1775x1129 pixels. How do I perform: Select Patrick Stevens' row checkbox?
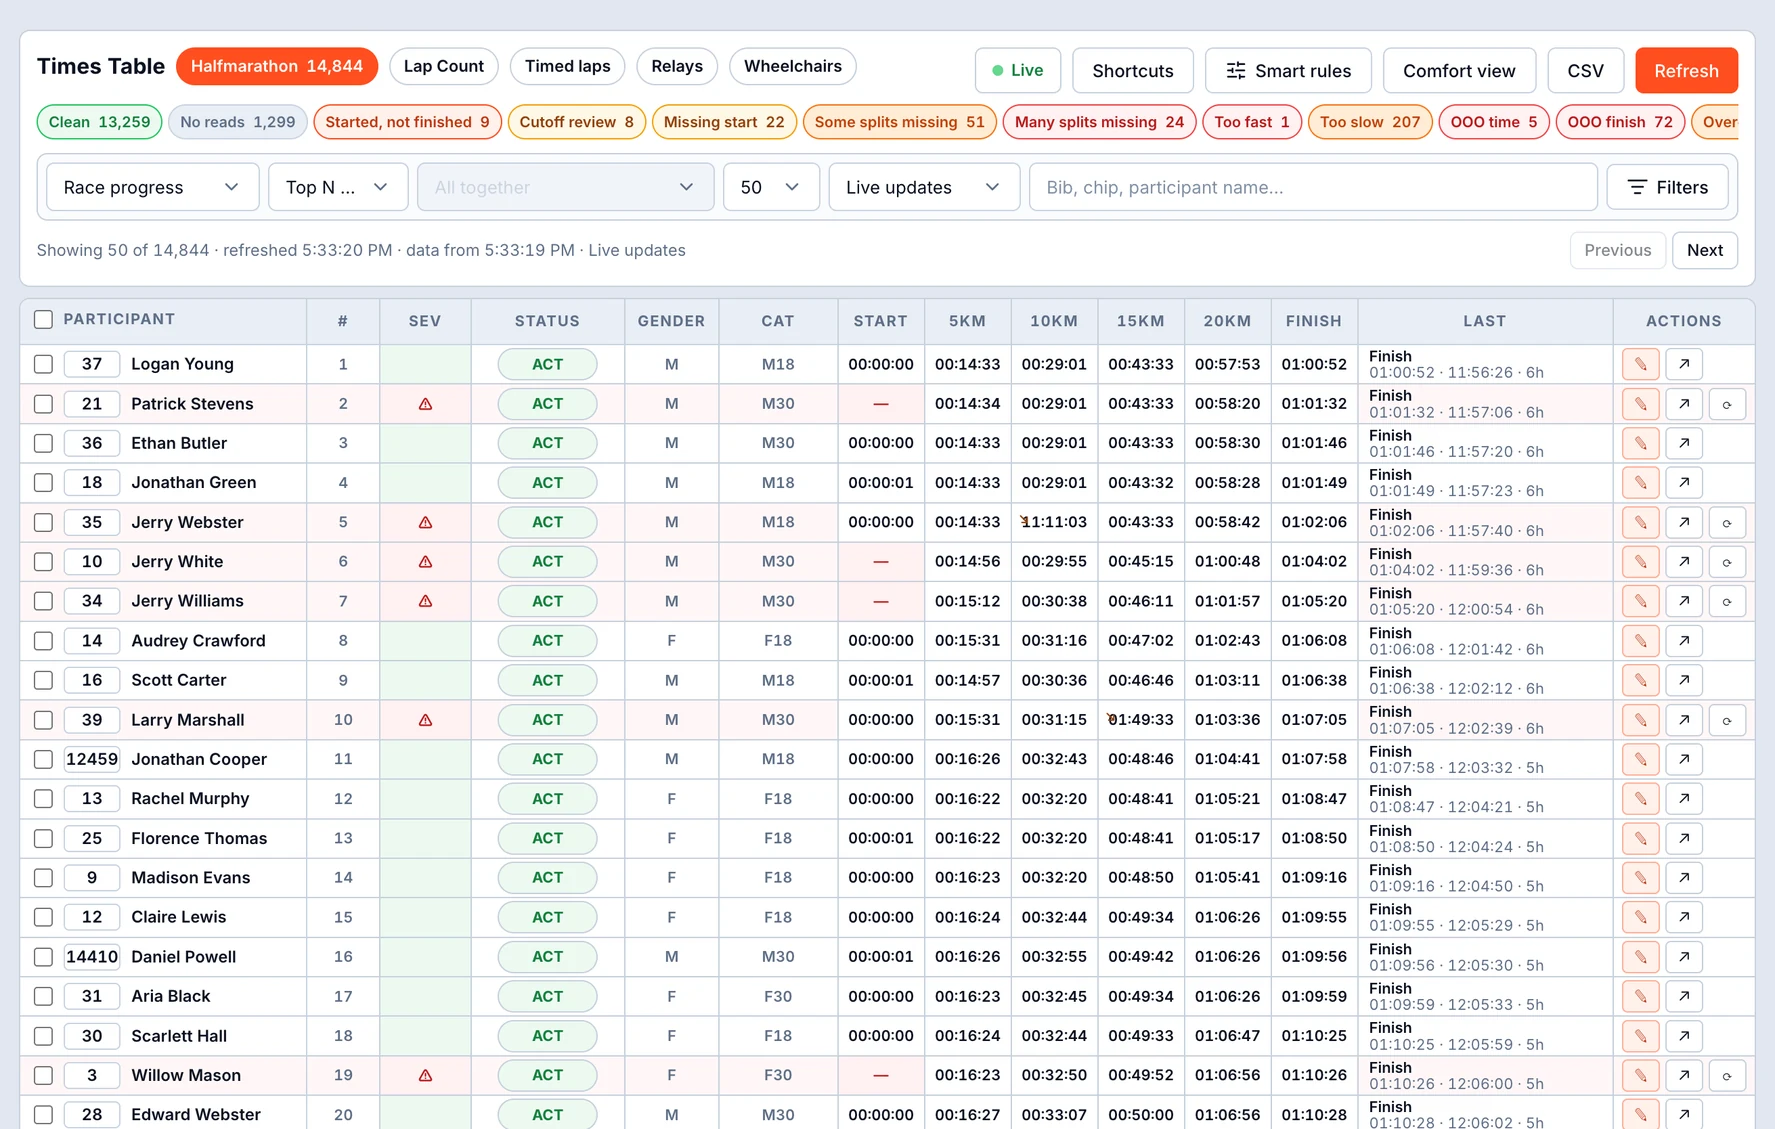pos(43,404)
